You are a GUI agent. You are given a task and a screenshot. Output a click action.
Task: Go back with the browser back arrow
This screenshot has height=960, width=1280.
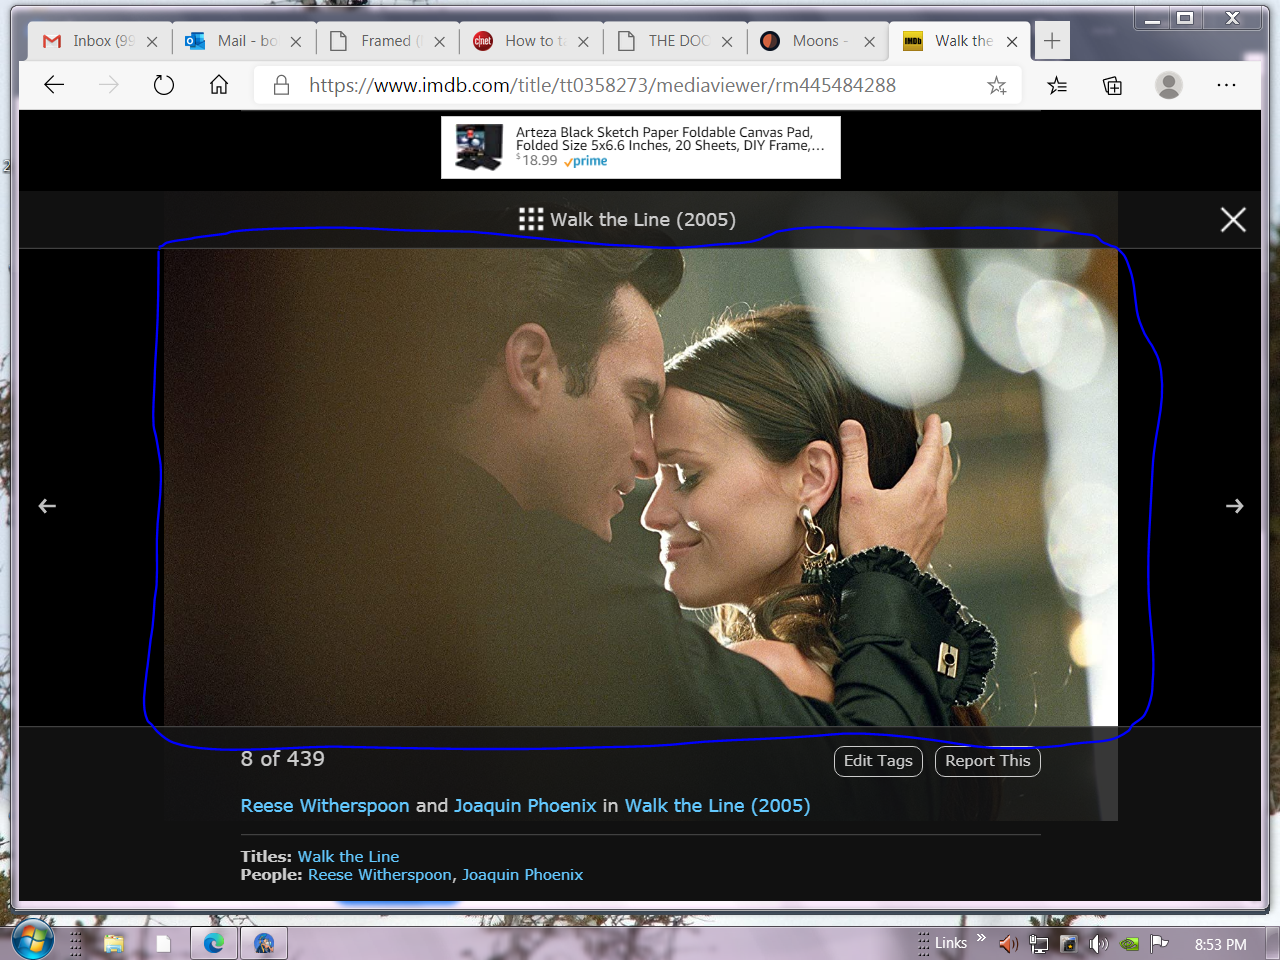tap(54, 85)
